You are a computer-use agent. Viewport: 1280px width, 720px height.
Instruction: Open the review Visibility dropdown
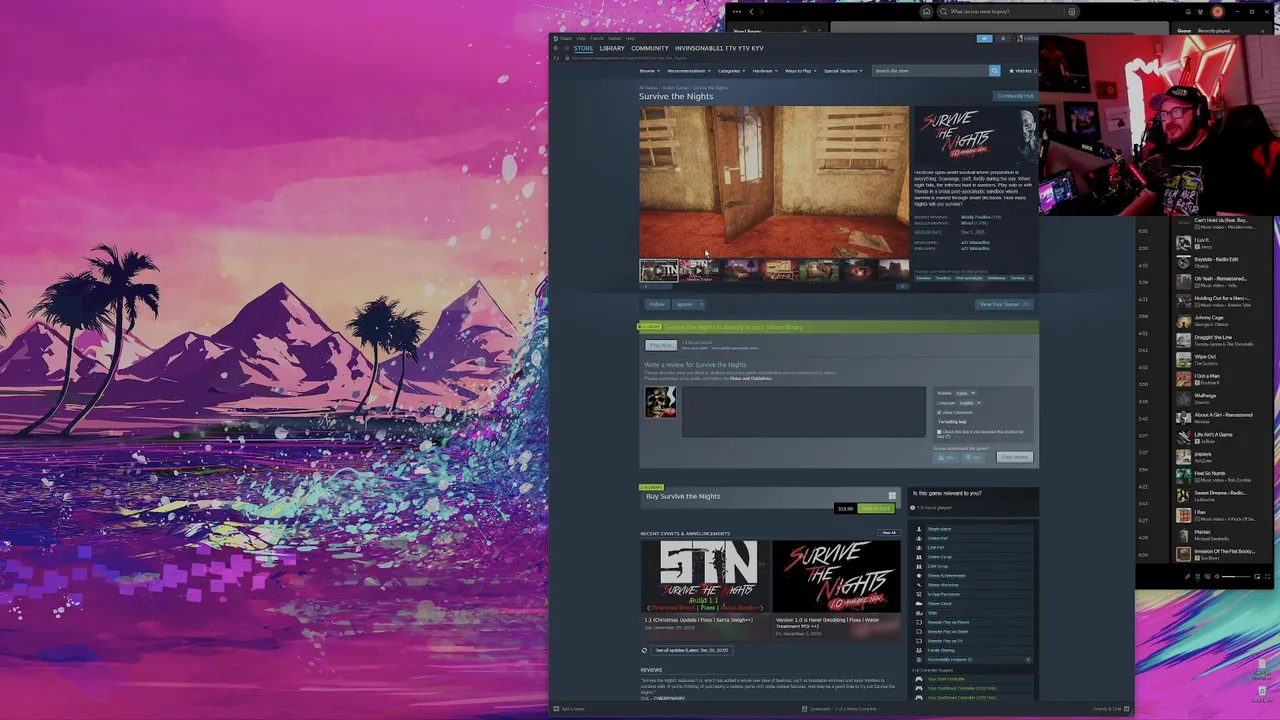[x=965, y=393]
